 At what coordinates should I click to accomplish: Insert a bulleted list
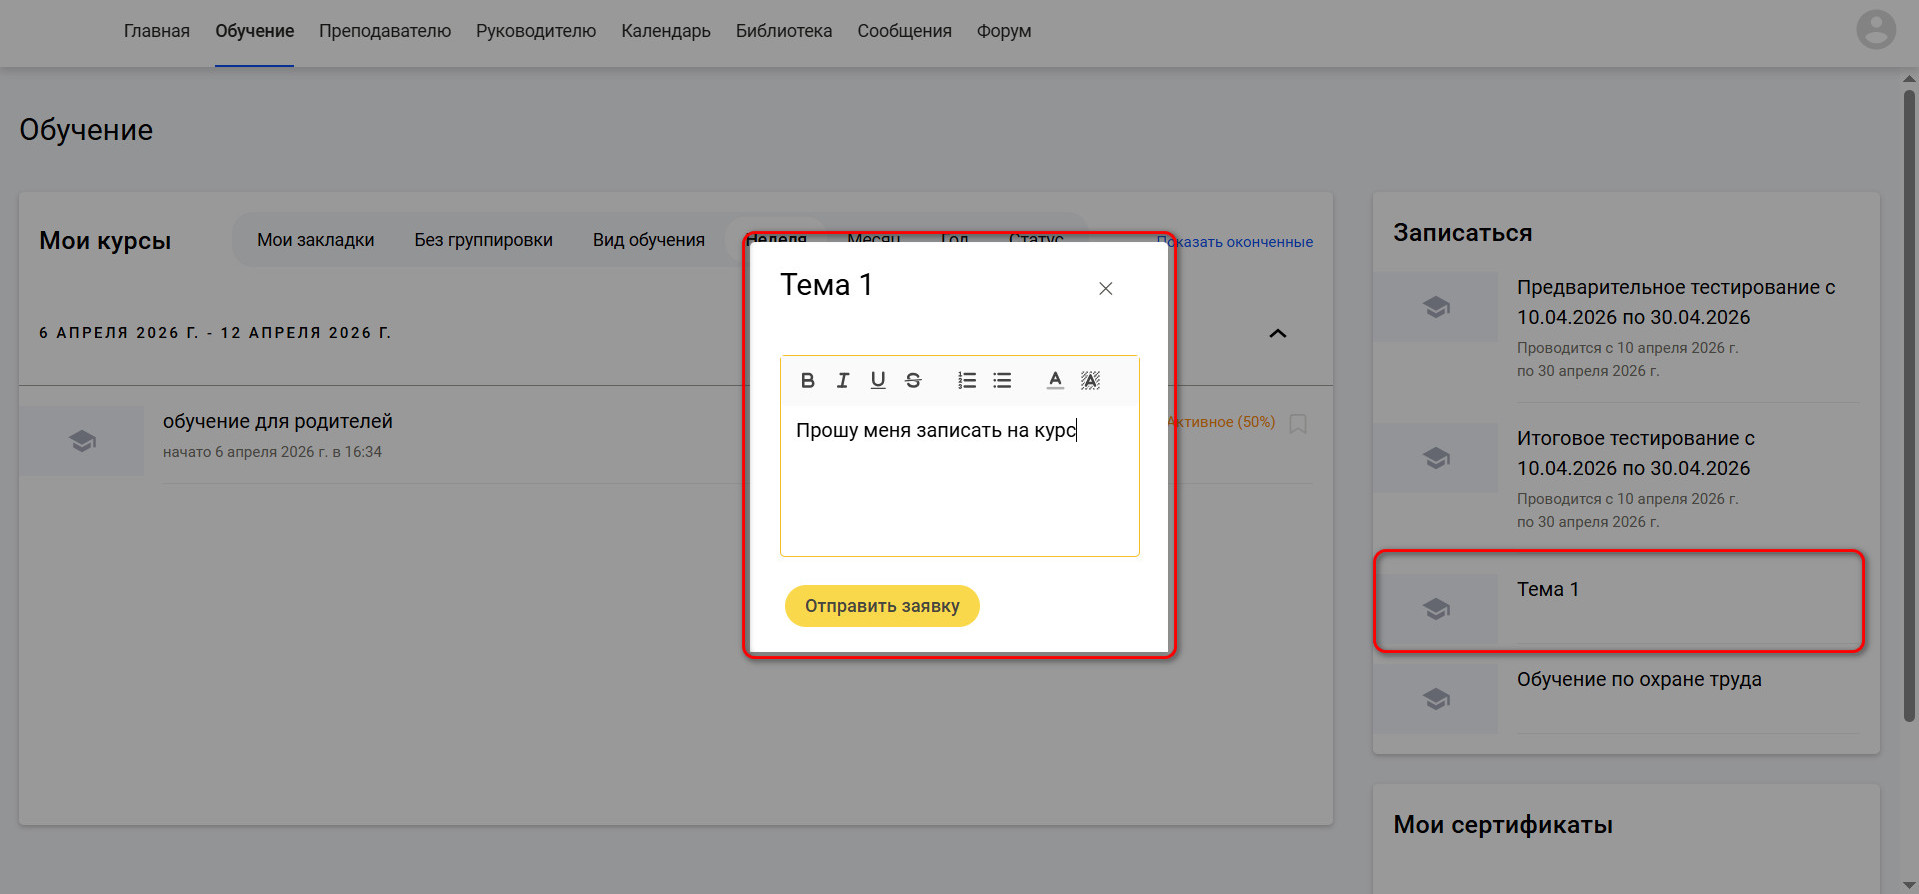(1002, 380)
